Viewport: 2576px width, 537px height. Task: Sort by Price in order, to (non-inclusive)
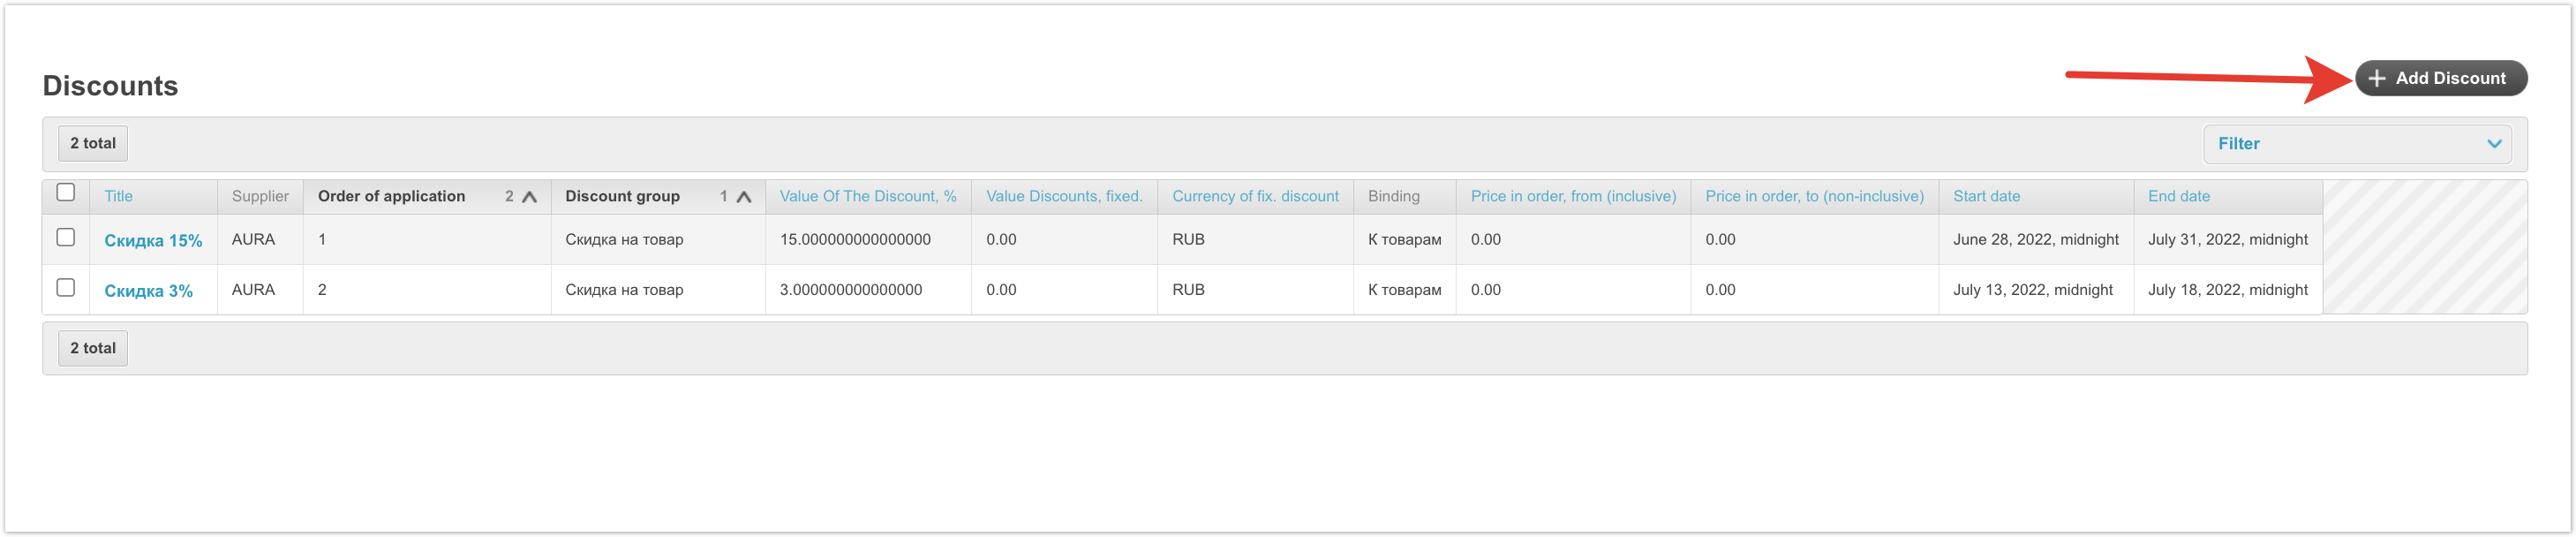tap(1813, 196)
